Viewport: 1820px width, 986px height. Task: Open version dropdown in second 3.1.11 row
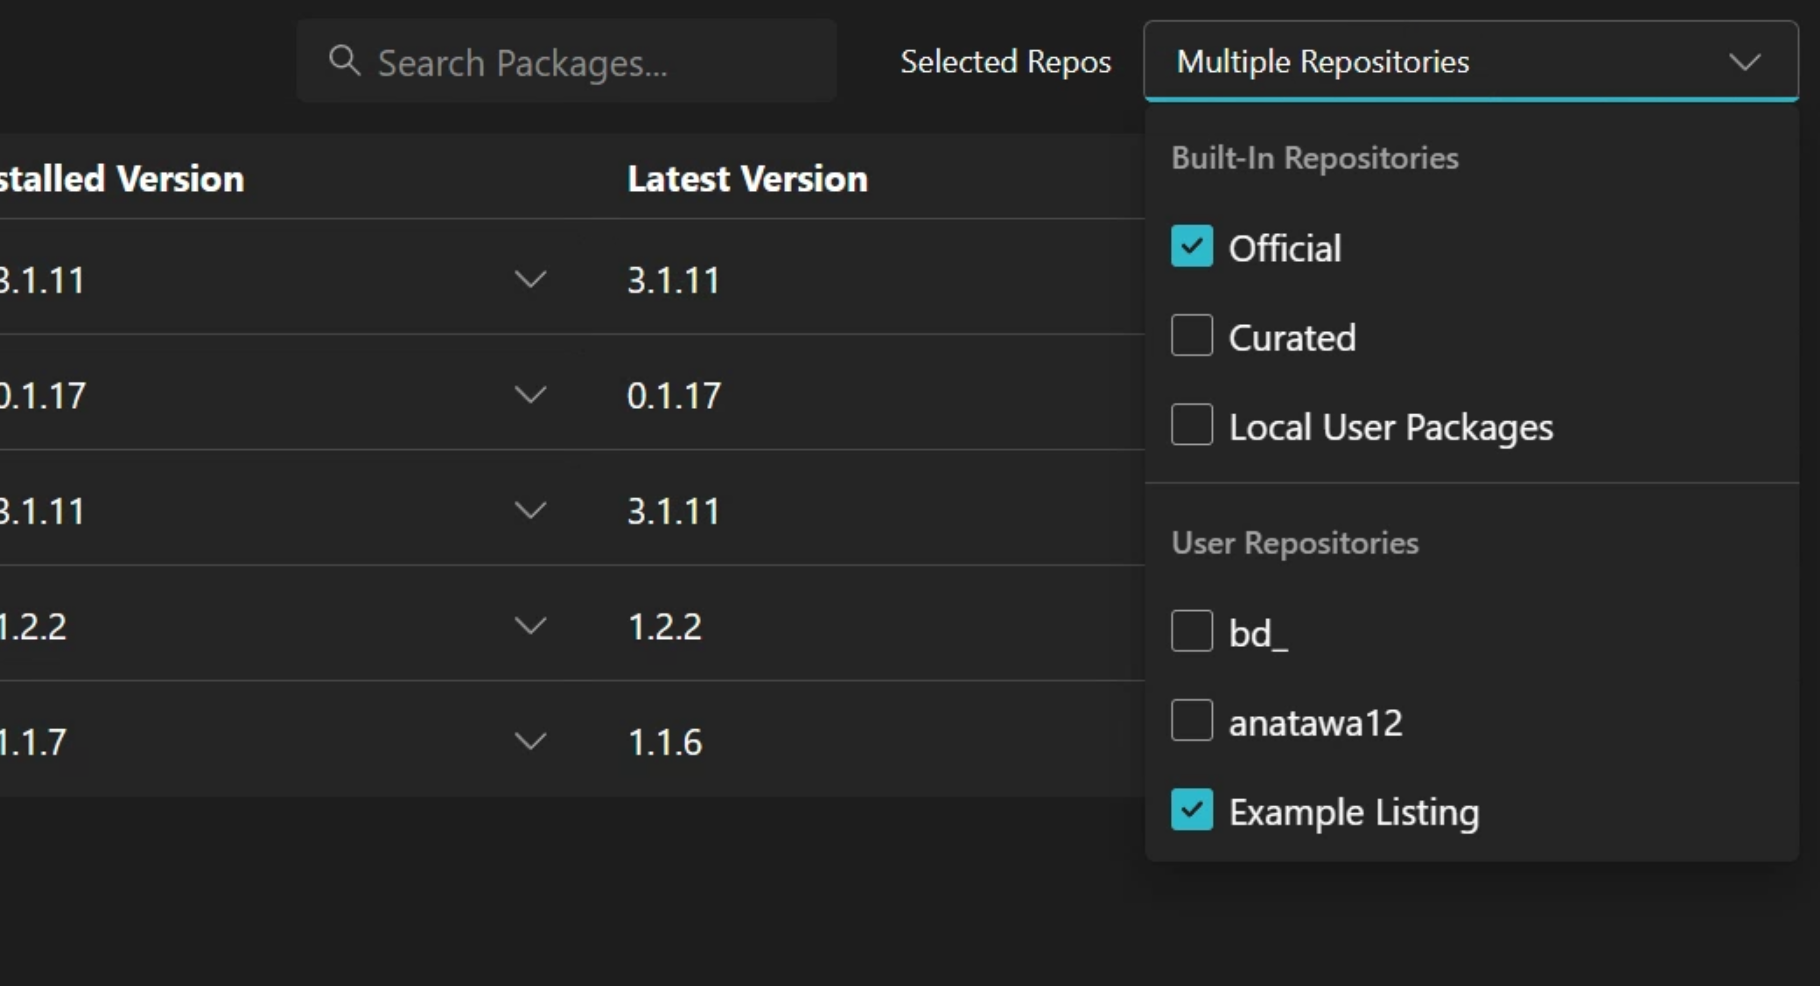pyautogui.click(x=530, y=511)
